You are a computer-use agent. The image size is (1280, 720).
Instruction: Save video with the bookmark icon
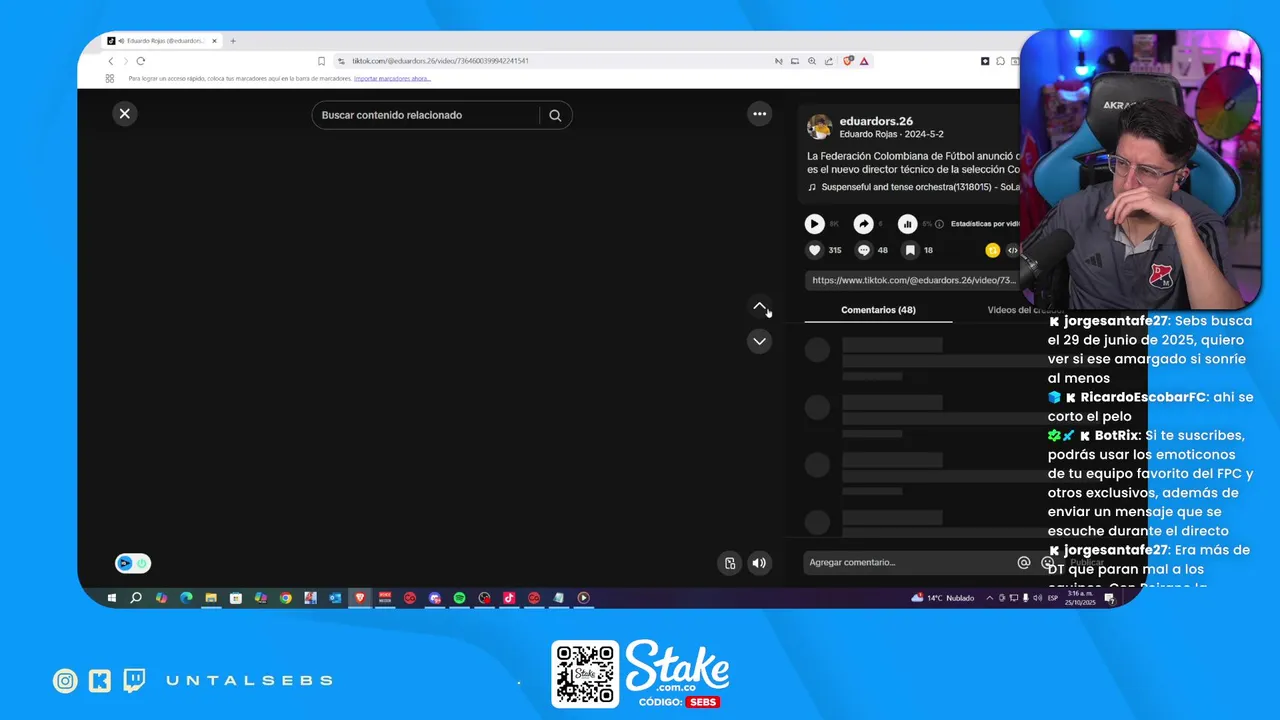tap(910, 250)
